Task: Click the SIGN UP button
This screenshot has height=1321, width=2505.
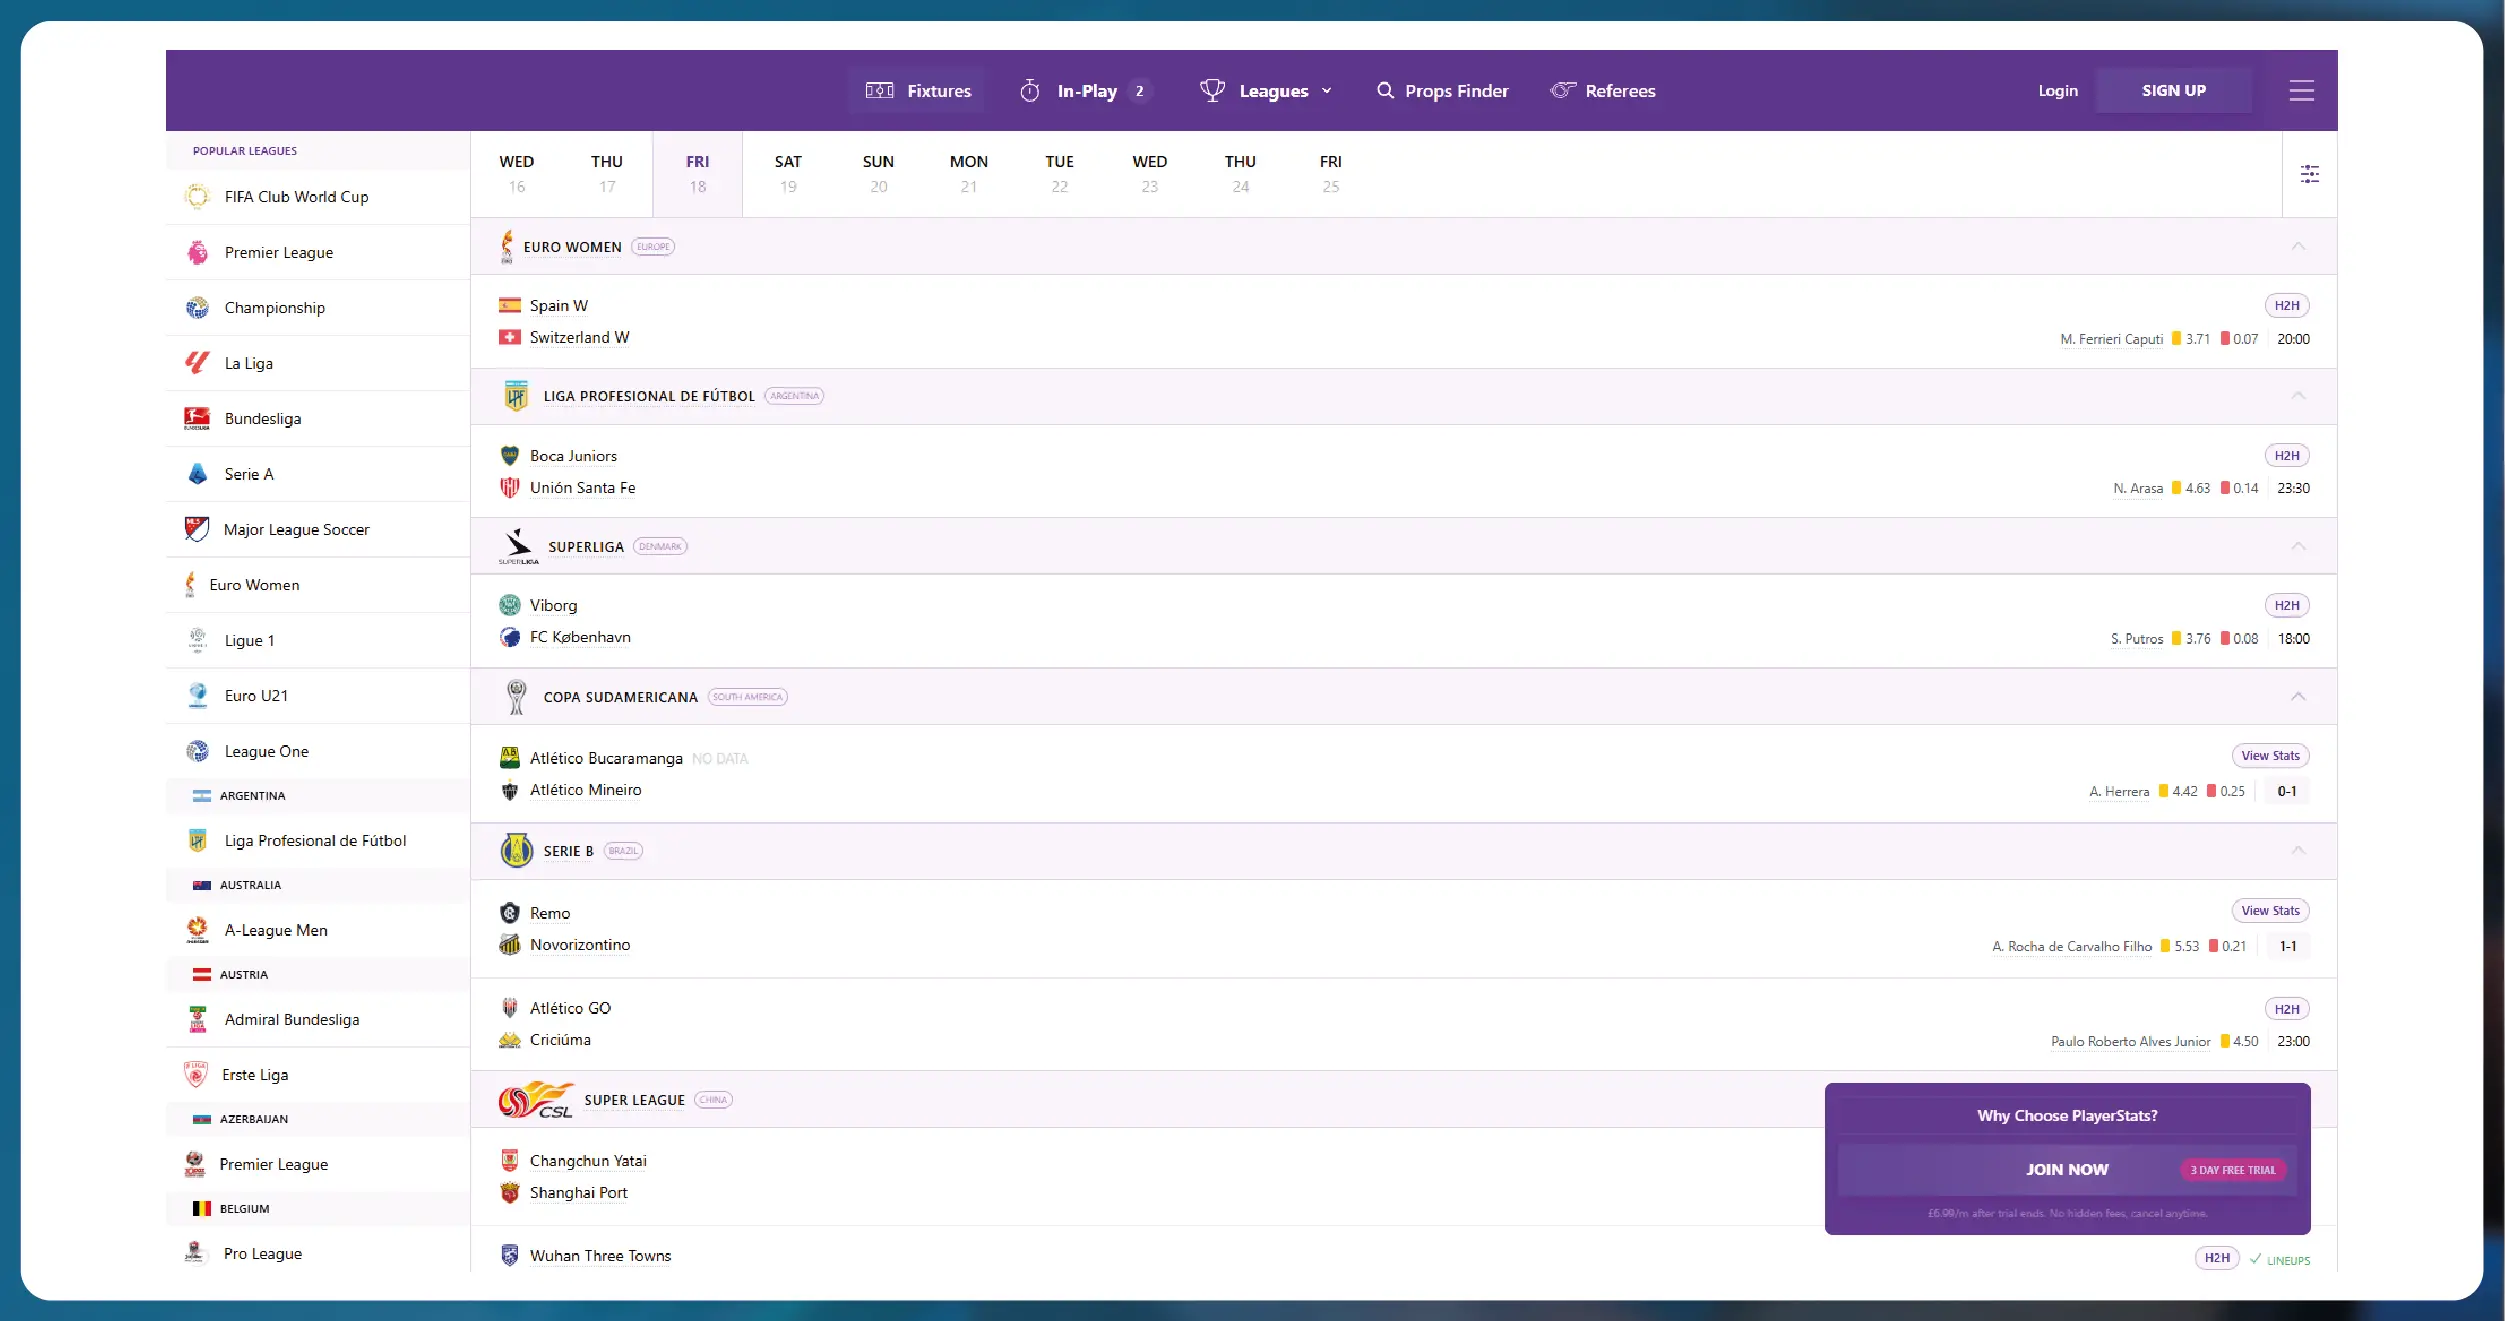Action: pos(2174,90)
